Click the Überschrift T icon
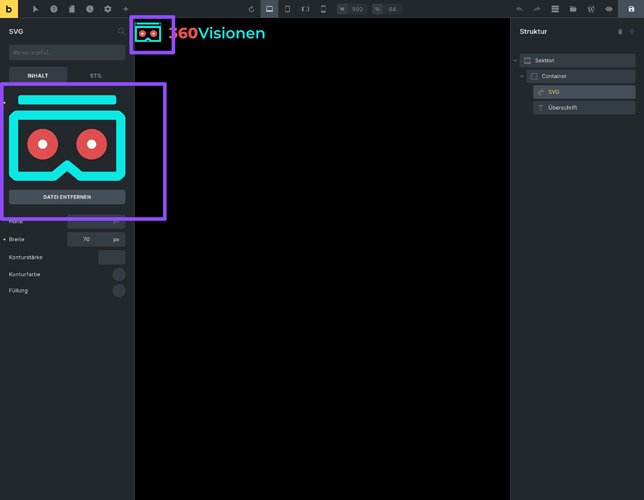 click(540, 108)
